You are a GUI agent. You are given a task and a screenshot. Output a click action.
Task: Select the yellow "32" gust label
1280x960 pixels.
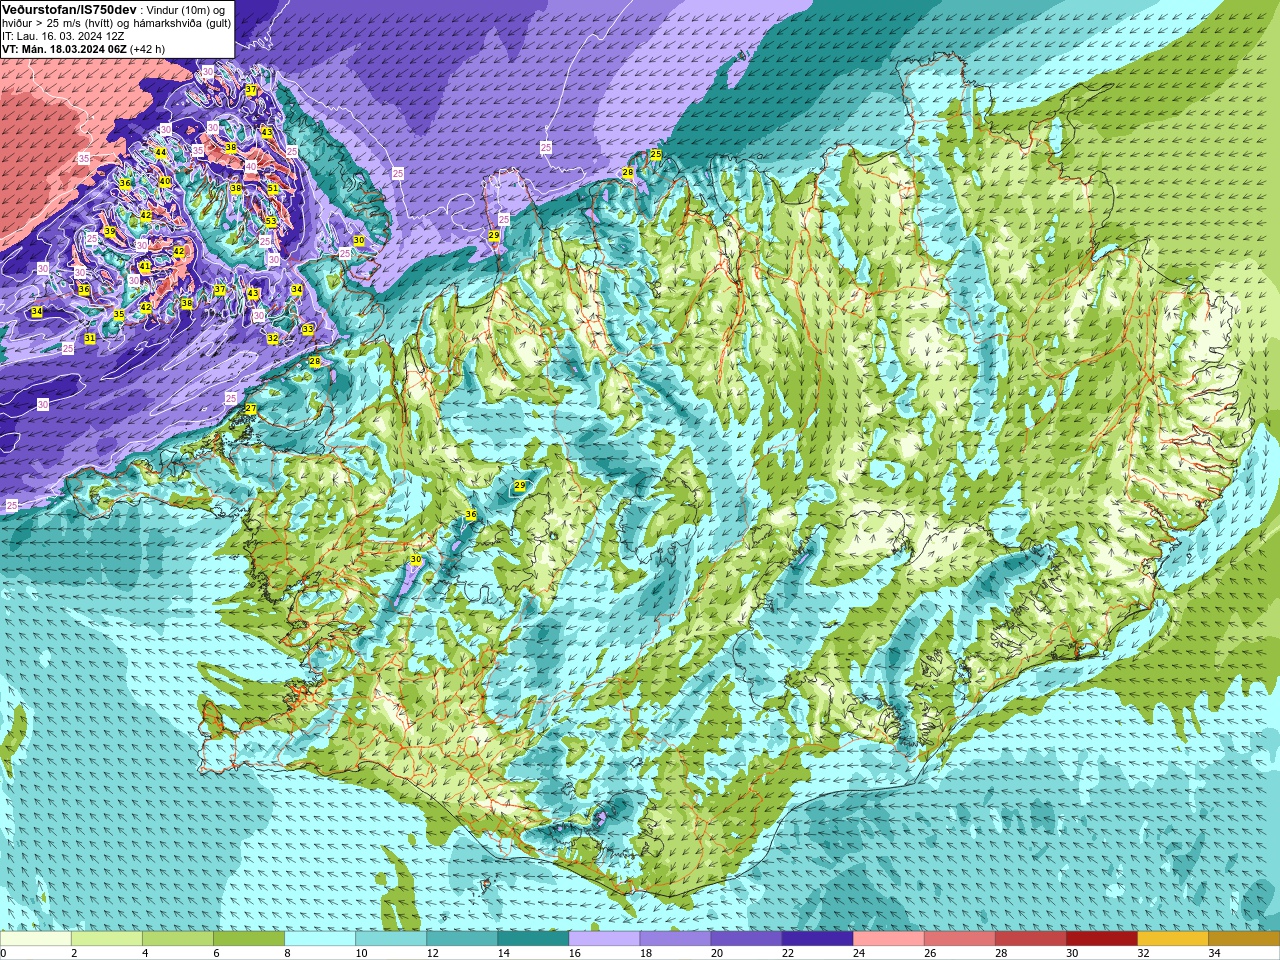(273, 339)
